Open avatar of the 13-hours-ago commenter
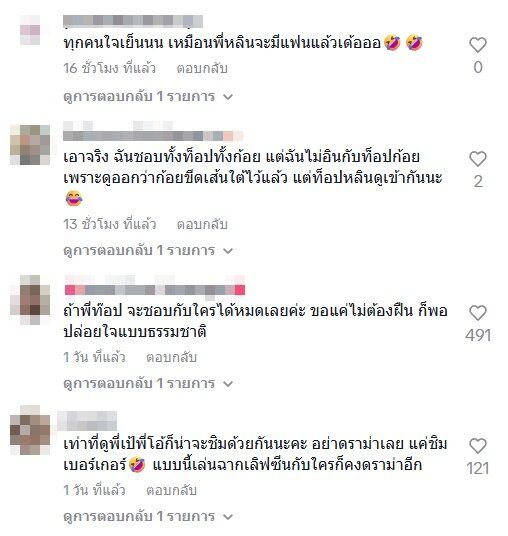 tap(30, 145)
